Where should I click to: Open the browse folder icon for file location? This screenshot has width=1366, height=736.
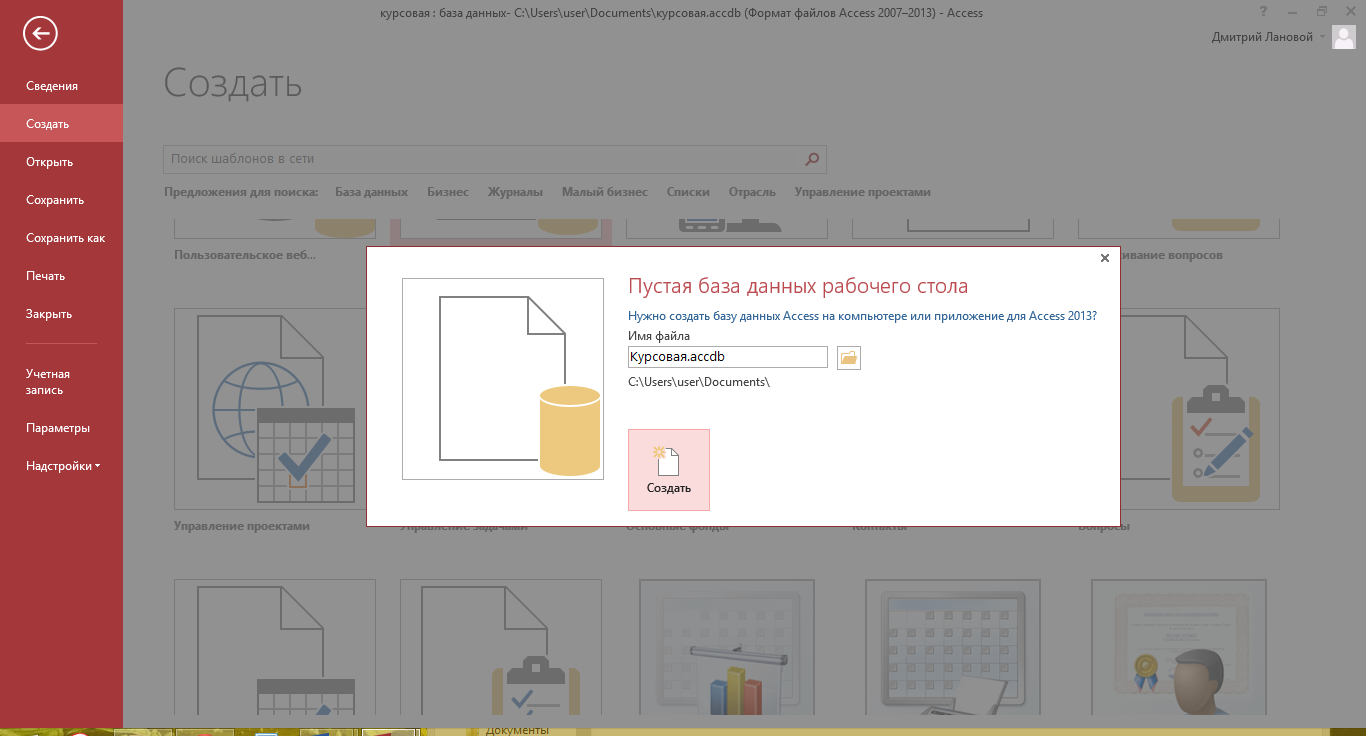coord(848,357)
